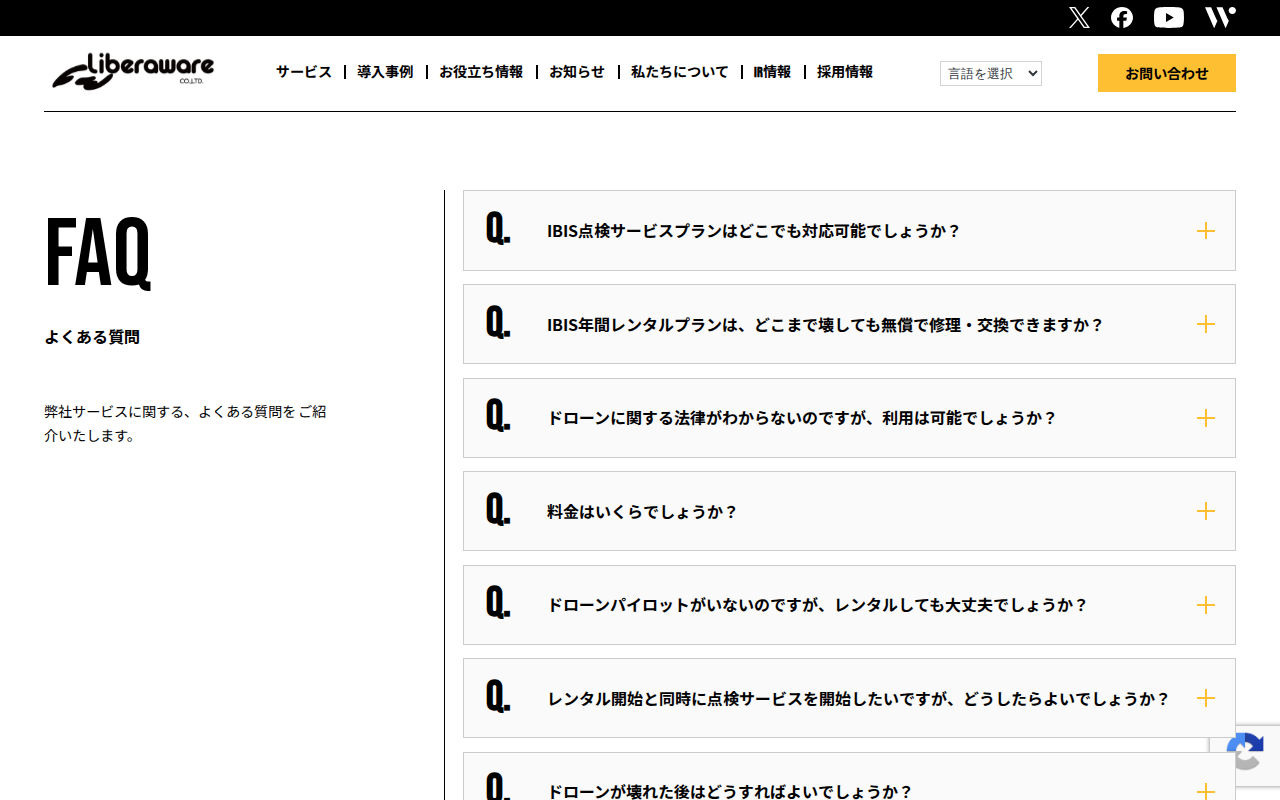
Task: Expand the IBIS点検サービスプラン question
Action: point(849,231)
